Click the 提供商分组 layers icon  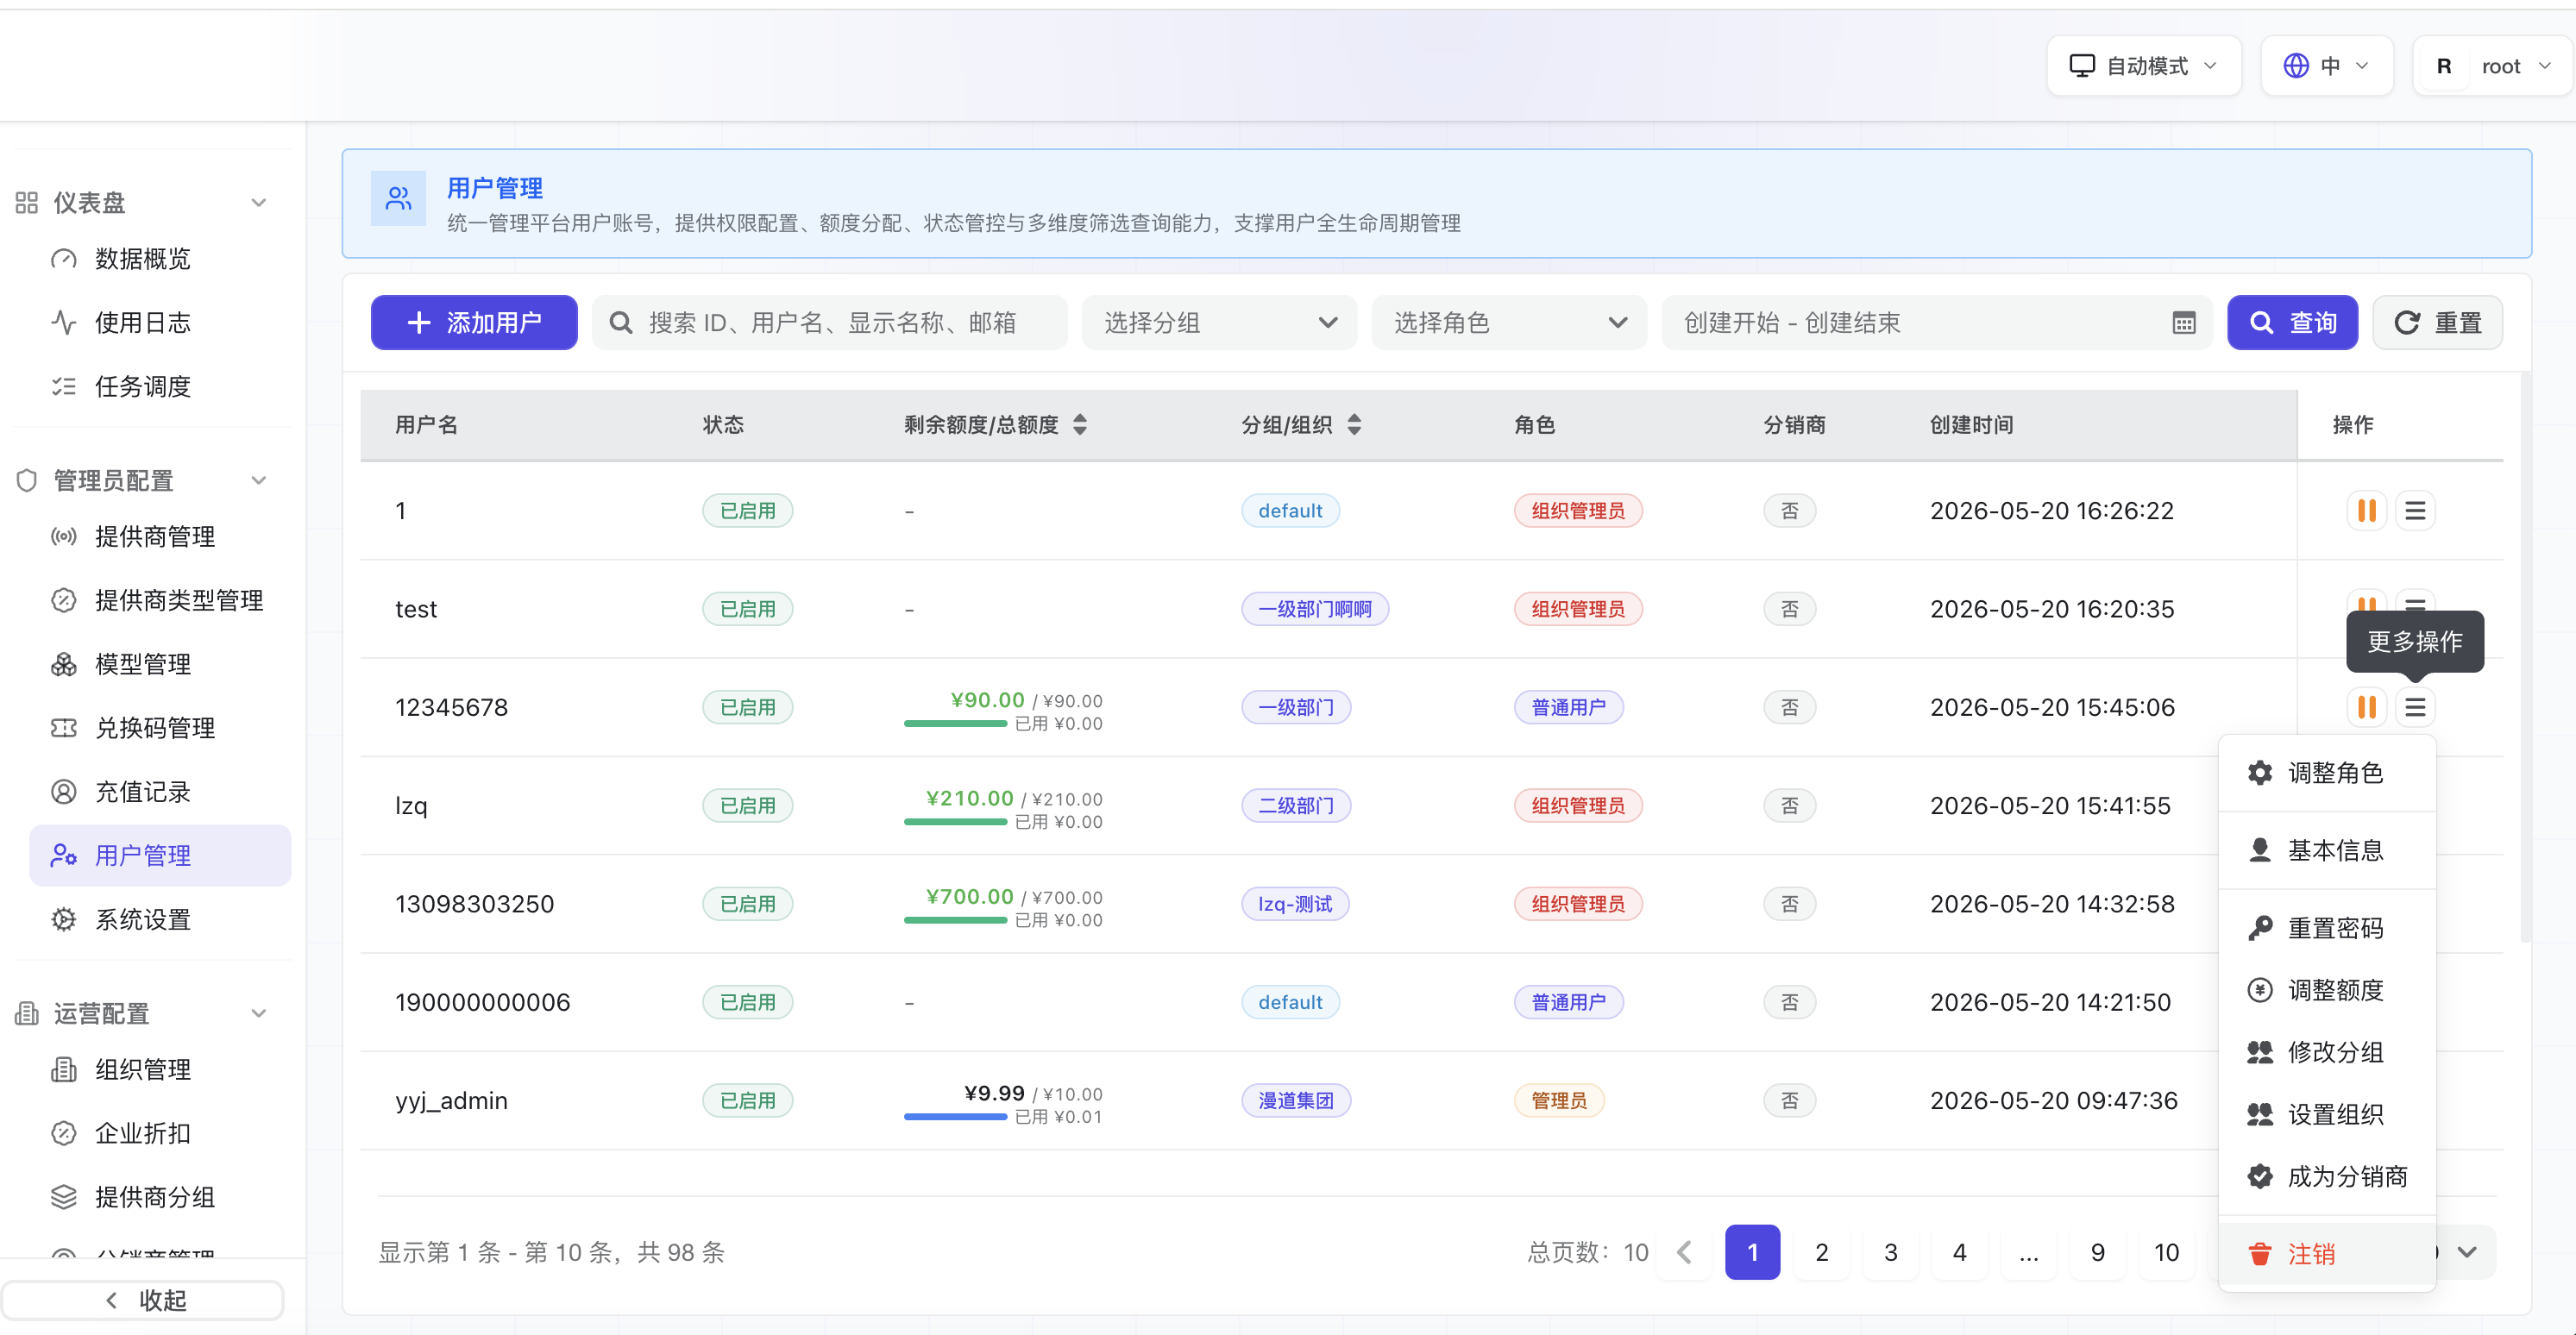pyautogui.click(x=63, y=1197)
